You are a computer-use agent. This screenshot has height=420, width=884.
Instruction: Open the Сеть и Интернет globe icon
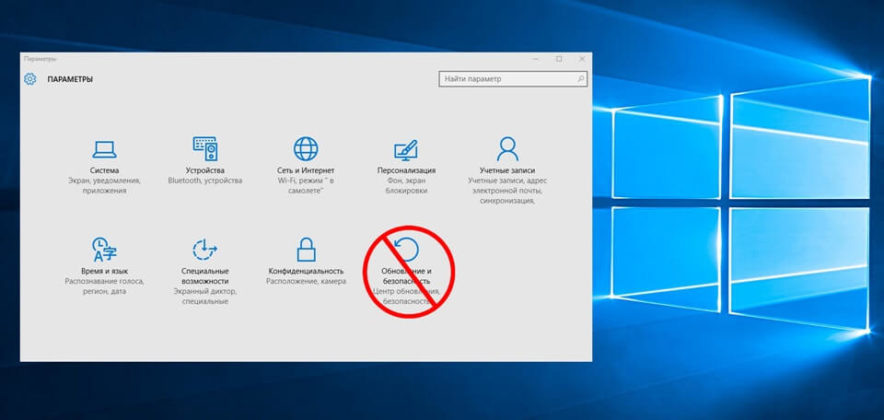(x=306, y=149)
